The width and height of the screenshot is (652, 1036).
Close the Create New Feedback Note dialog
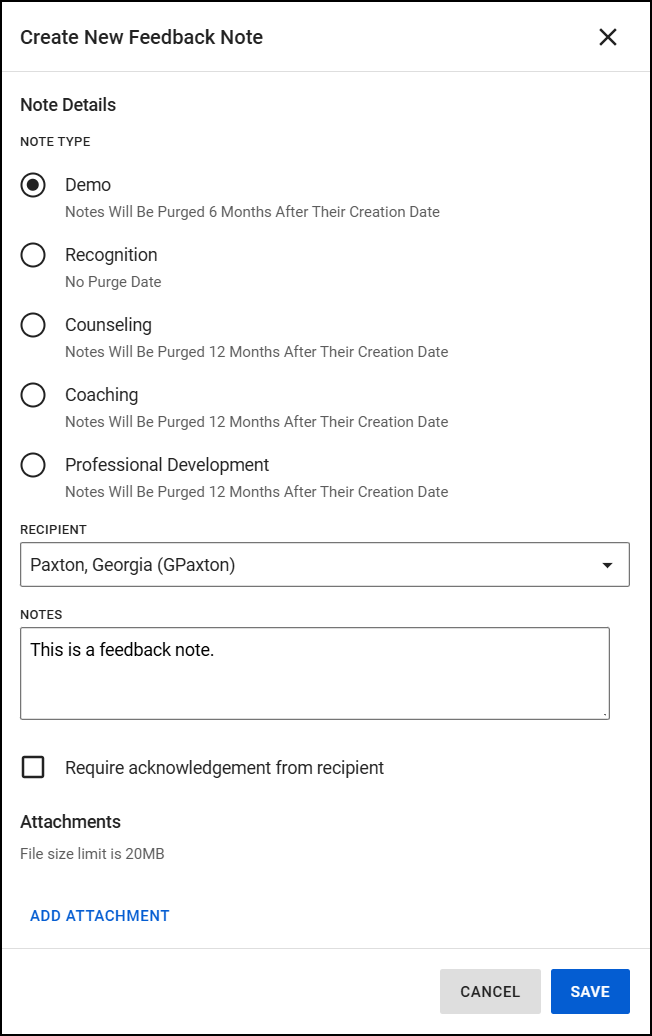coord(608,38)
